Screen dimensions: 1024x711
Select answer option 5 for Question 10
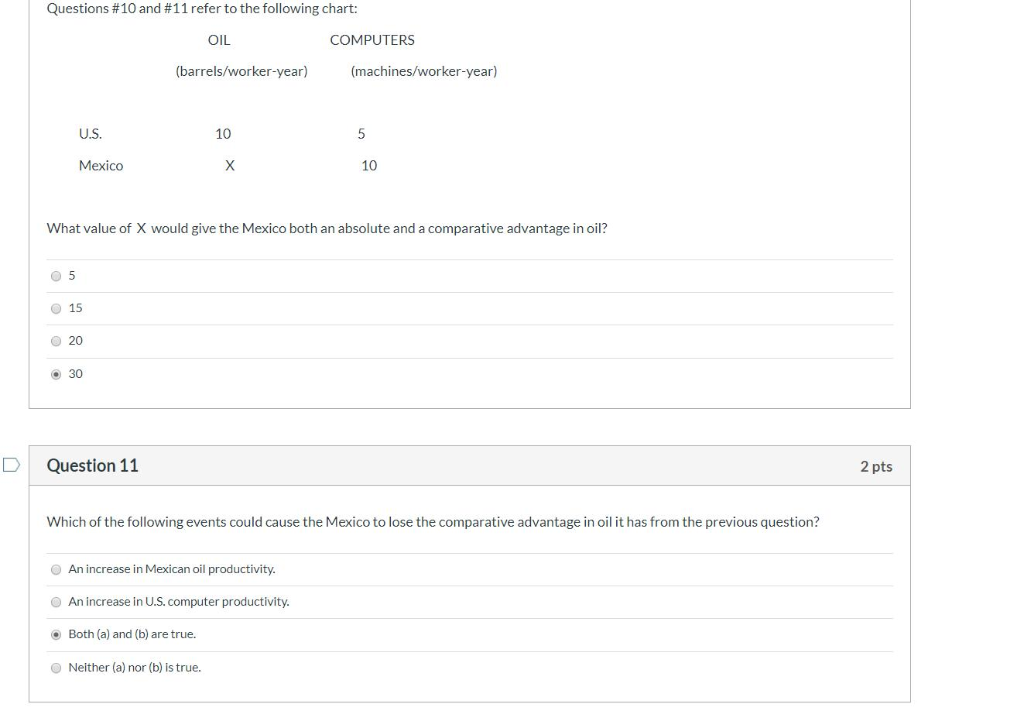[57, 275]
